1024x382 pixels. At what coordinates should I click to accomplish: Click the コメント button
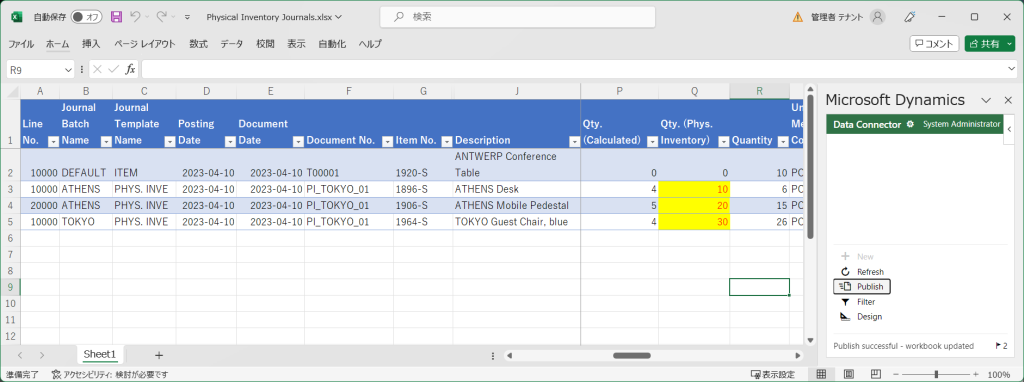(x=934, y=44)
